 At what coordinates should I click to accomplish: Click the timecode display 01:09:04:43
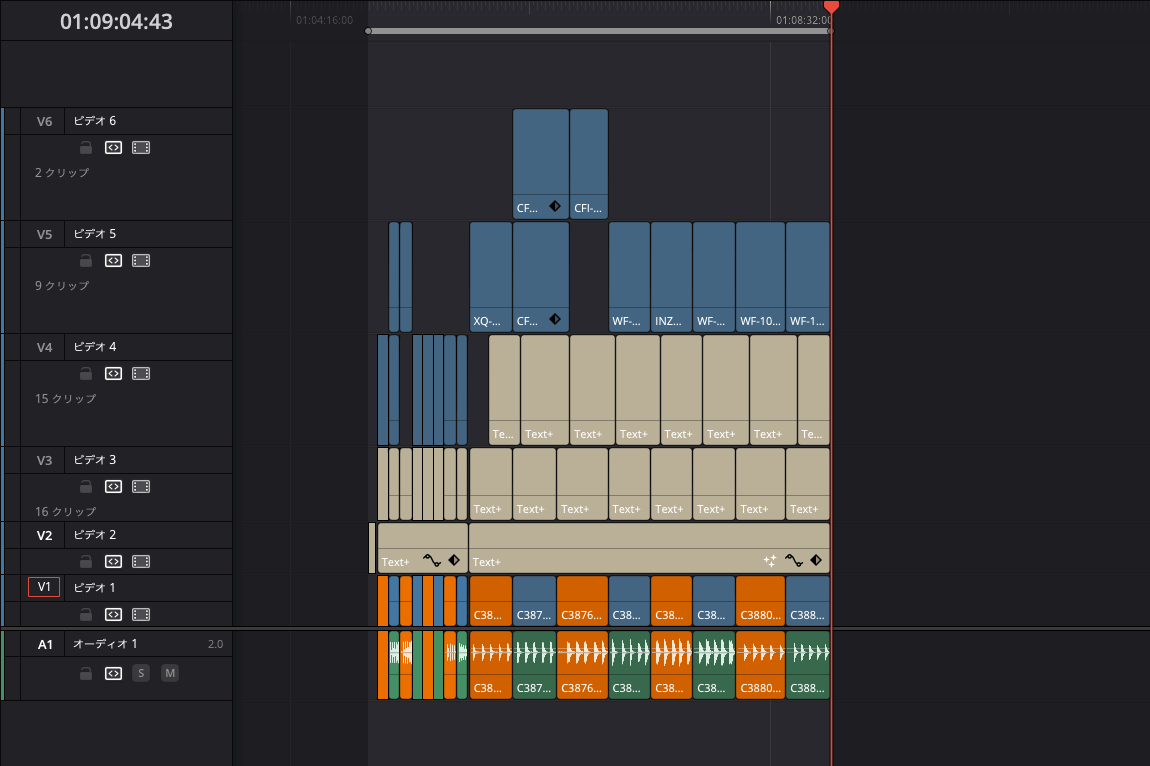click(x=116, y=21)
